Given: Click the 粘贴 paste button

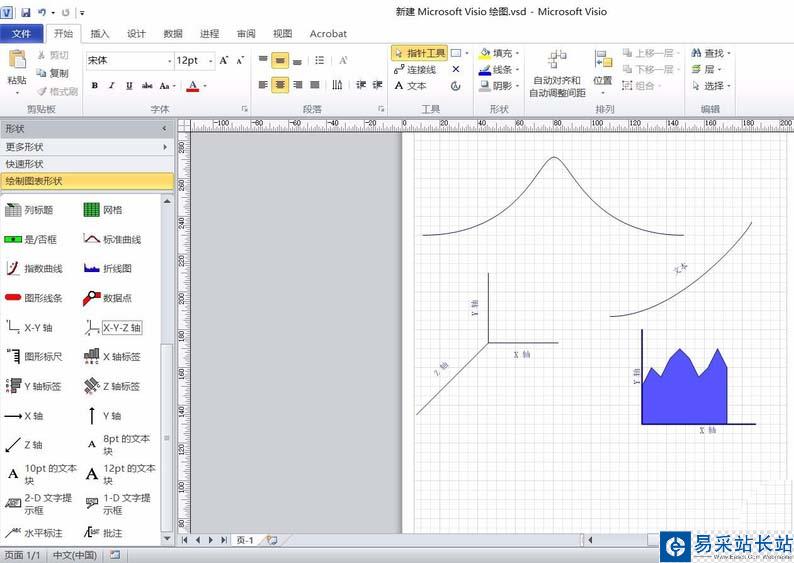Looking at the screenshot, I should pos(17,72).
